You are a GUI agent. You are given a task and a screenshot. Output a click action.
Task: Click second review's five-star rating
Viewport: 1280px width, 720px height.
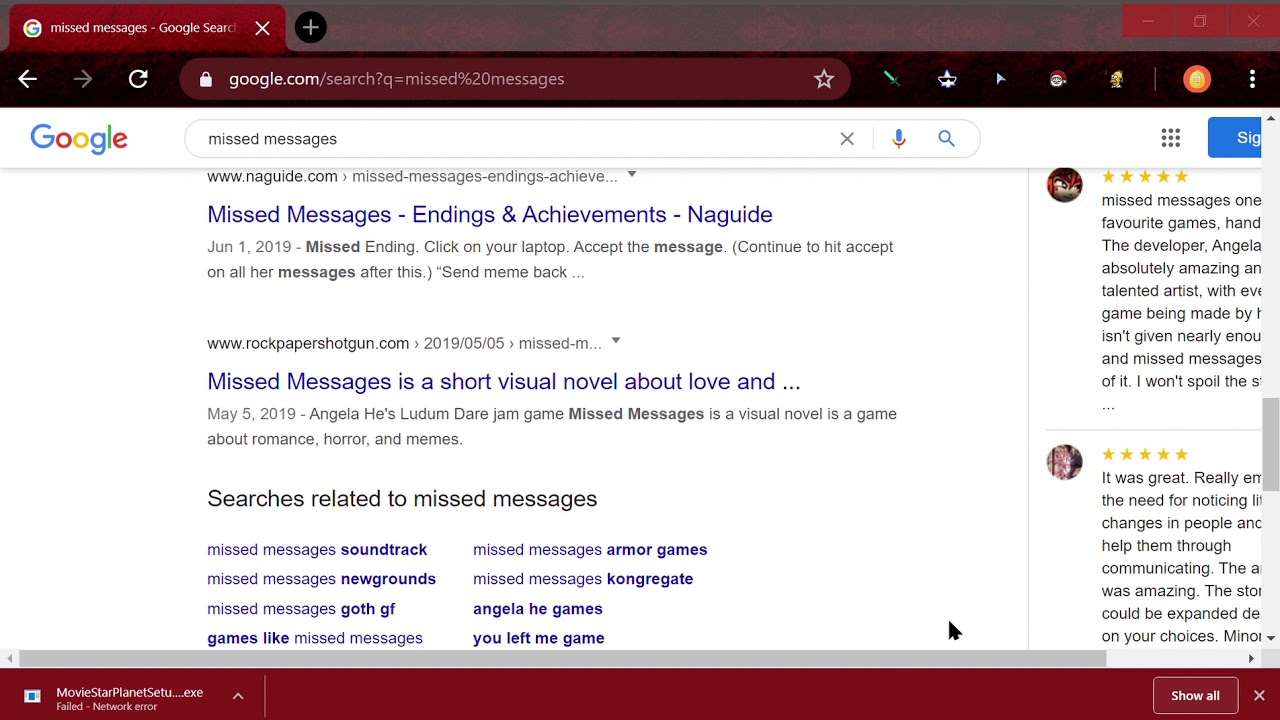[x=1145, y=455]
